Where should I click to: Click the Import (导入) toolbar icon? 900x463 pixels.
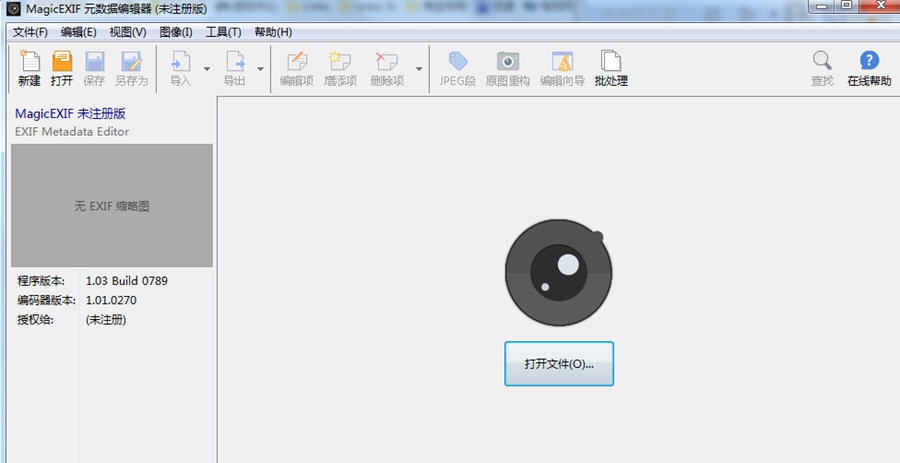[x=180, y=61]
